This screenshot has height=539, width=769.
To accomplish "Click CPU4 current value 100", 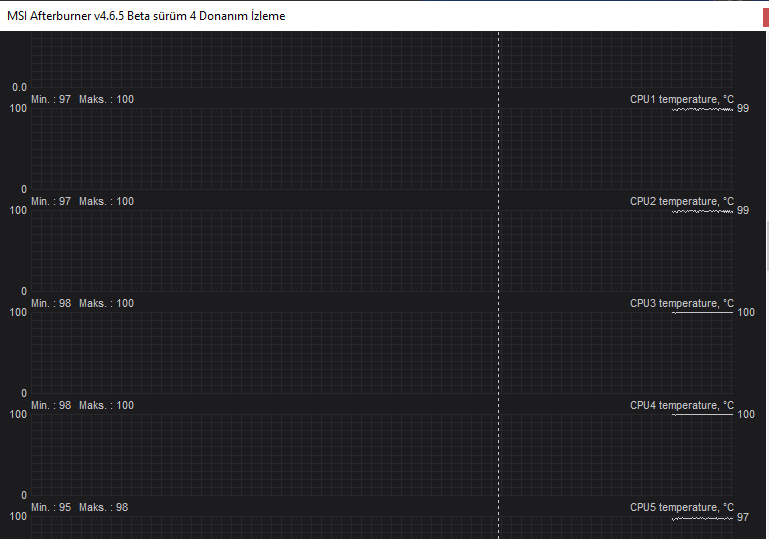I will [745, 414].
